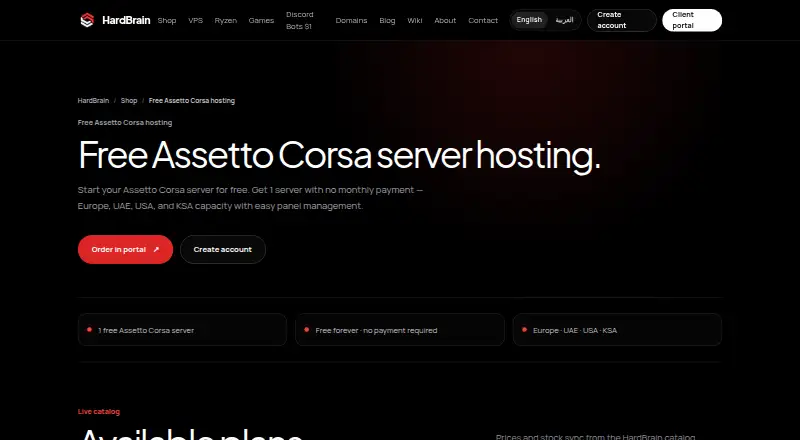The height and width of the screenshot is (440, 800).
Task: Open Discord Bots $1 page
Action: click(299, 20)
